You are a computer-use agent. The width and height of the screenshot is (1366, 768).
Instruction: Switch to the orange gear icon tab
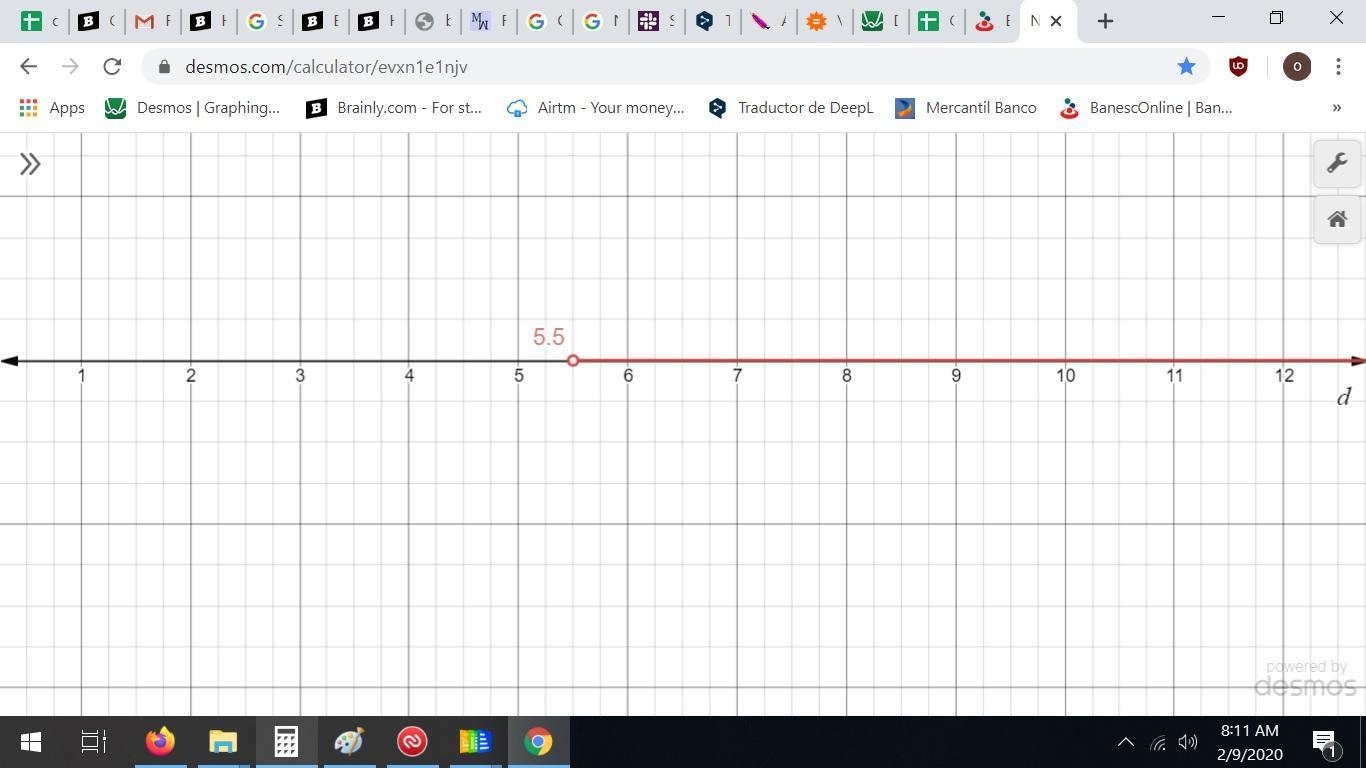tap(825, 20)
